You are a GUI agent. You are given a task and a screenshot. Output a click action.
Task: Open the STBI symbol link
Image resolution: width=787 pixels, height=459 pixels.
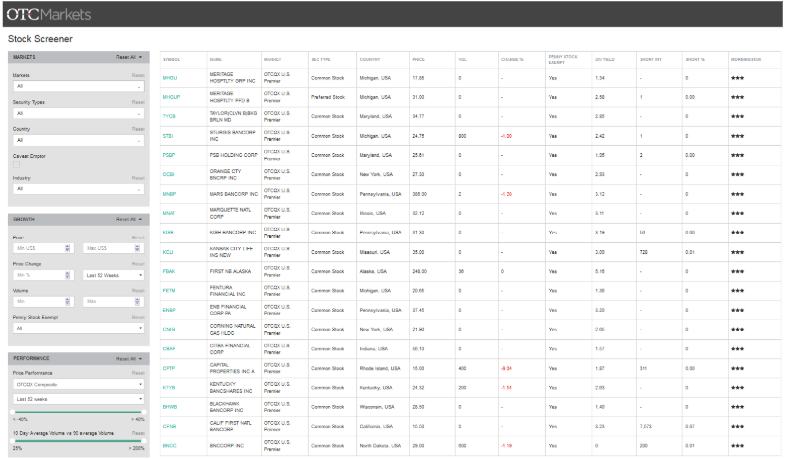click(x=168, y=136)
